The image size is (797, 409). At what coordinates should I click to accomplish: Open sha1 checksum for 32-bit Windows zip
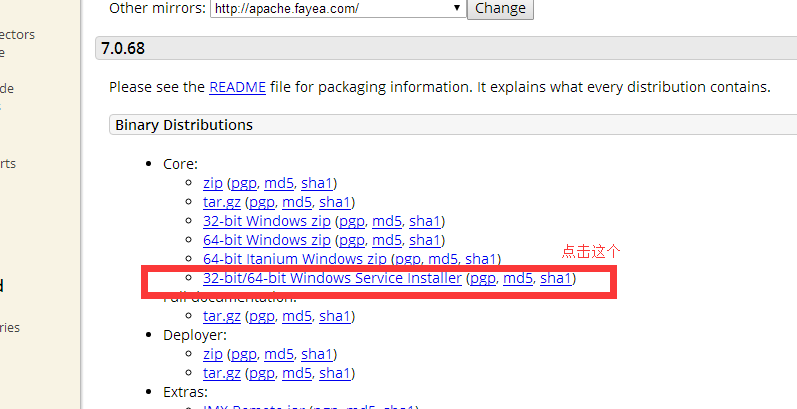[425, 221]
